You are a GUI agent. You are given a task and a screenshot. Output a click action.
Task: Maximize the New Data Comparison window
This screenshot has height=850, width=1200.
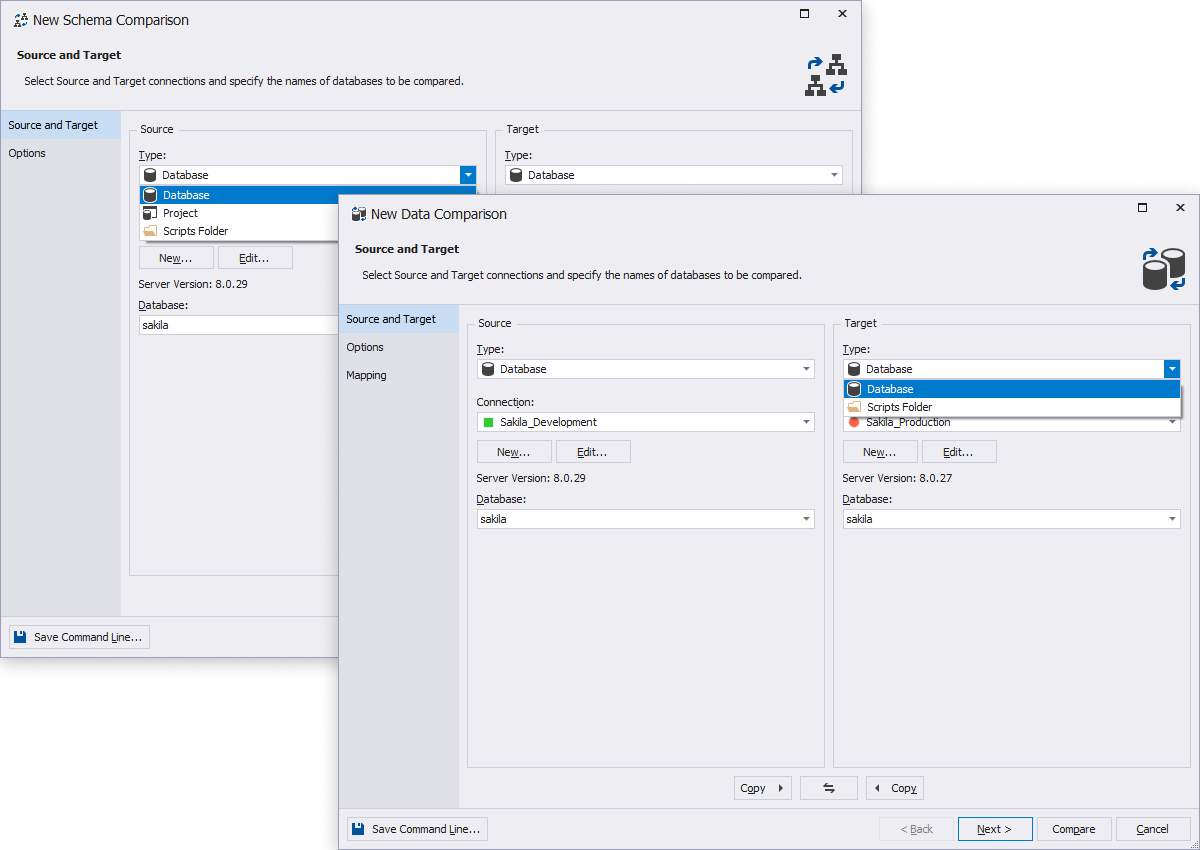click(1143, 208)
